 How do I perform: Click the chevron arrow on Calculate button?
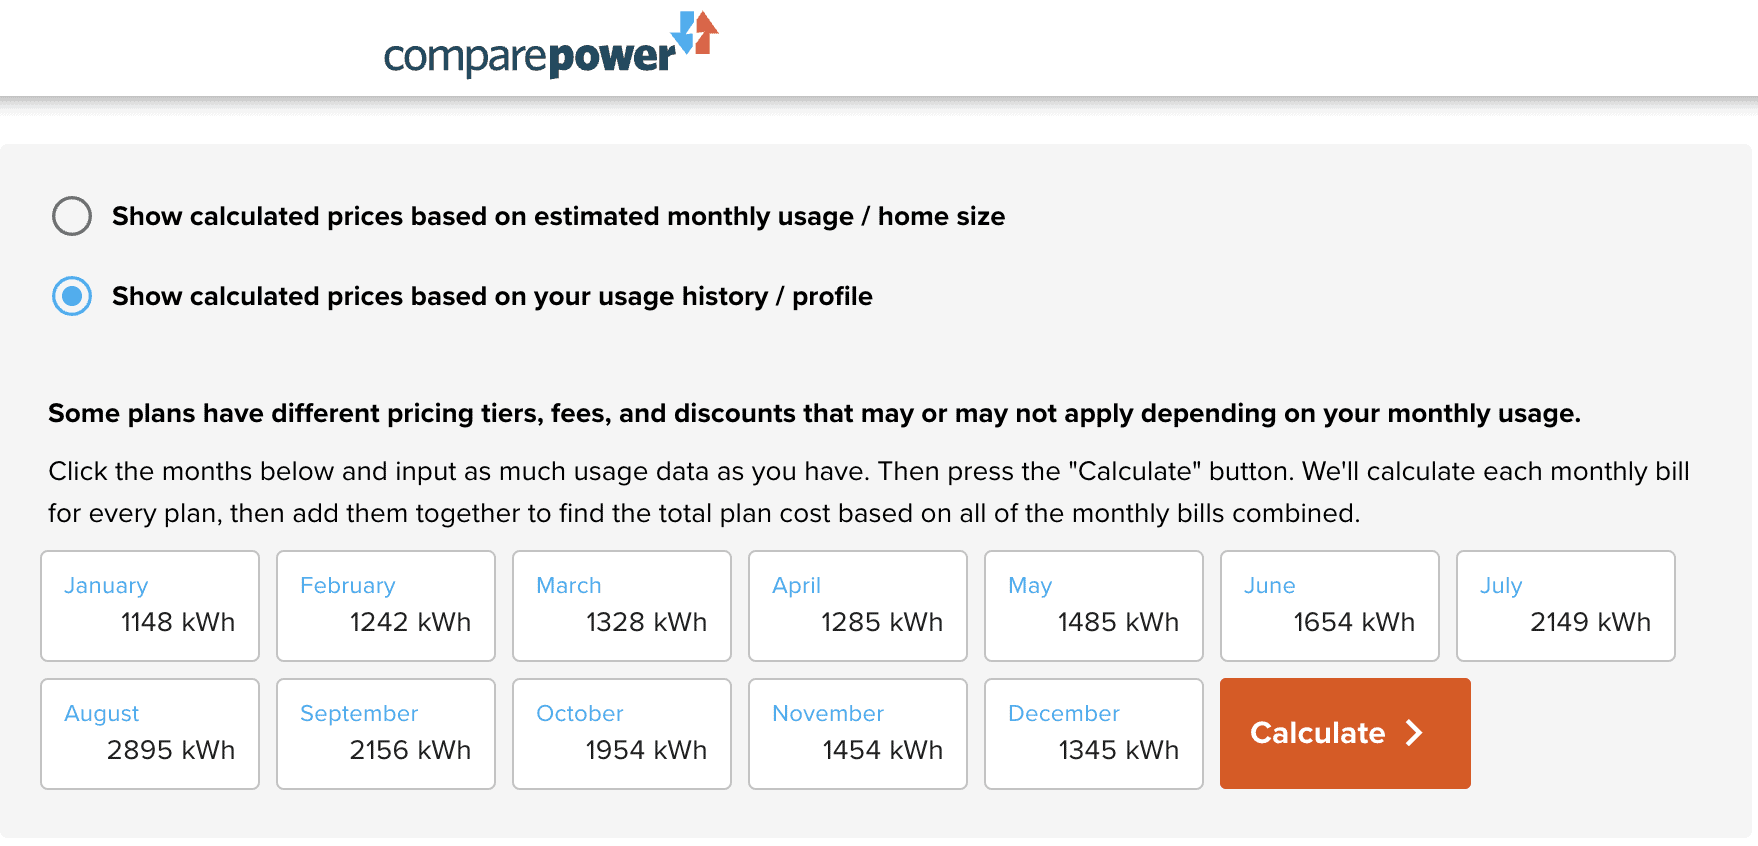pyautogui.click(x=1414, y=733)
